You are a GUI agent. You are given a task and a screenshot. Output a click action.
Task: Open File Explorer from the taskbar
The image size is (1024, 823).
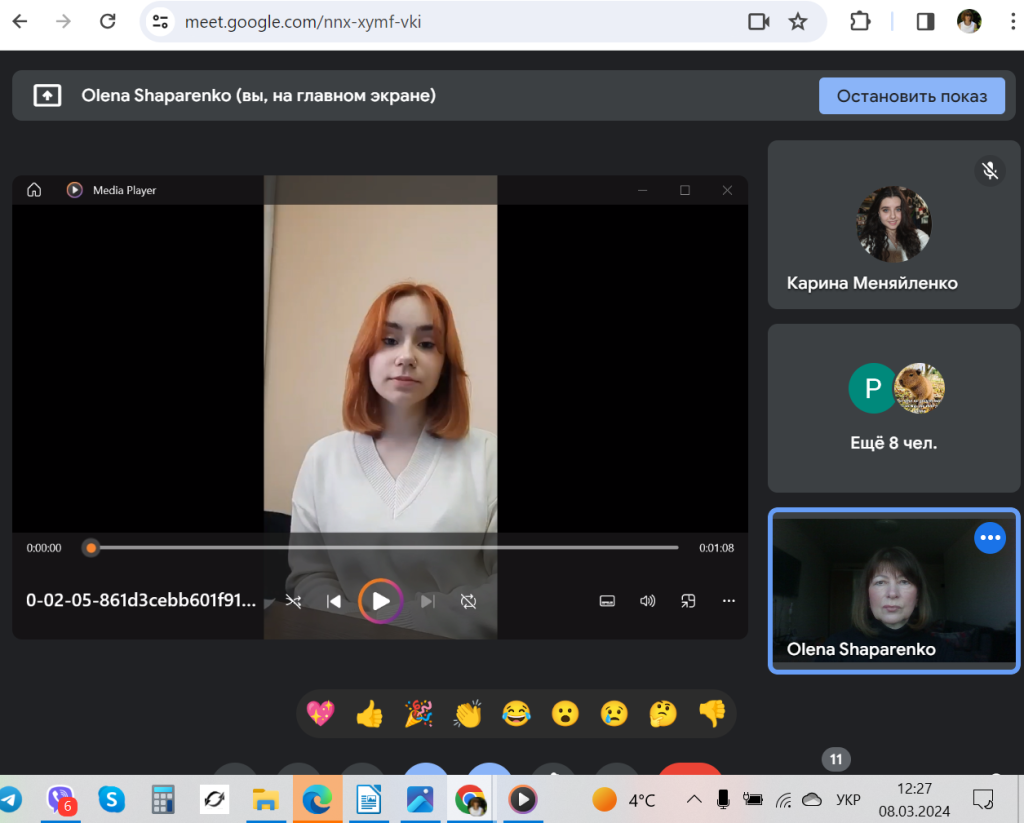266,799
